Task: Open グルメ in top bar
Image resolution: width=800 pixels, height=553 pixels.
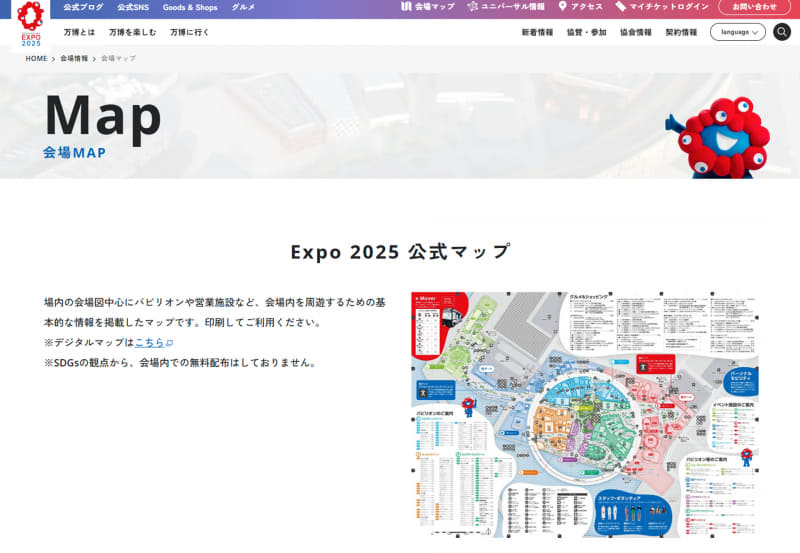Action: [x=243, y=7]
